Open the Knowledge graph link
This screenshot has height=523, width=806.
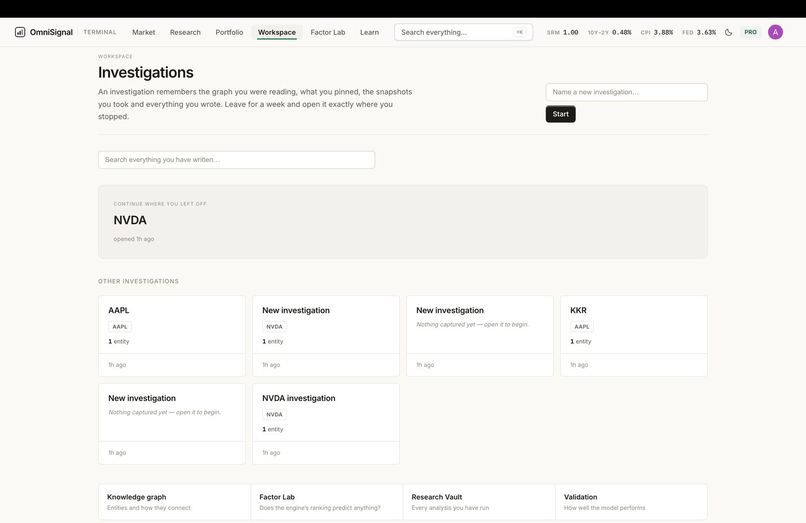174,502
